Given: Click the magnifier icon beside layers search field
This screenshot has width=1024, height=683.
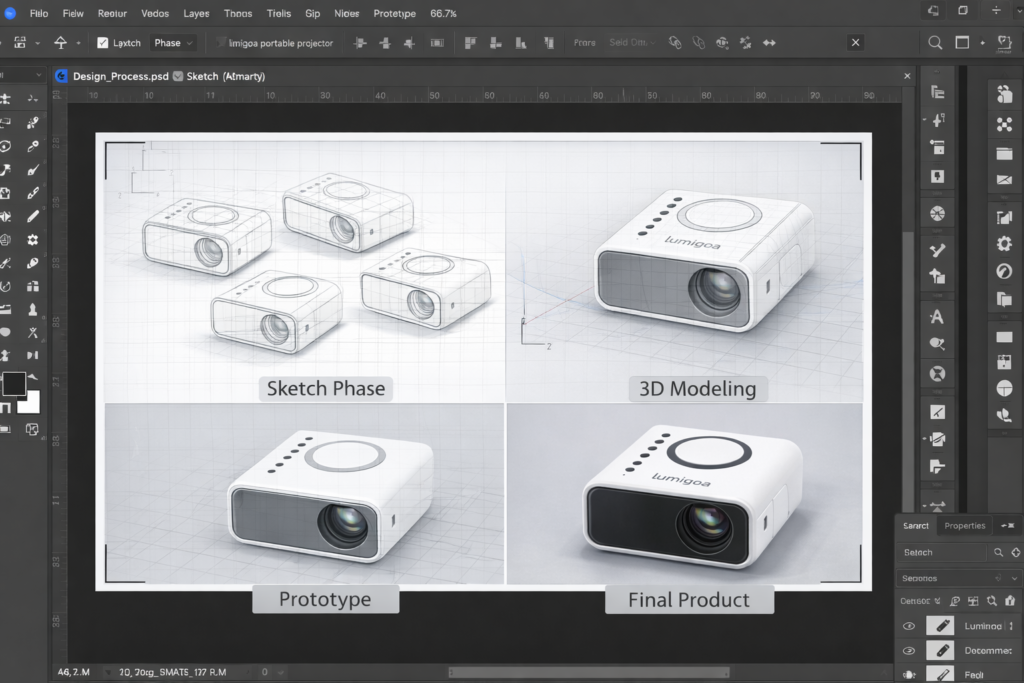Looking at the screenshot, I should [998, 552].
